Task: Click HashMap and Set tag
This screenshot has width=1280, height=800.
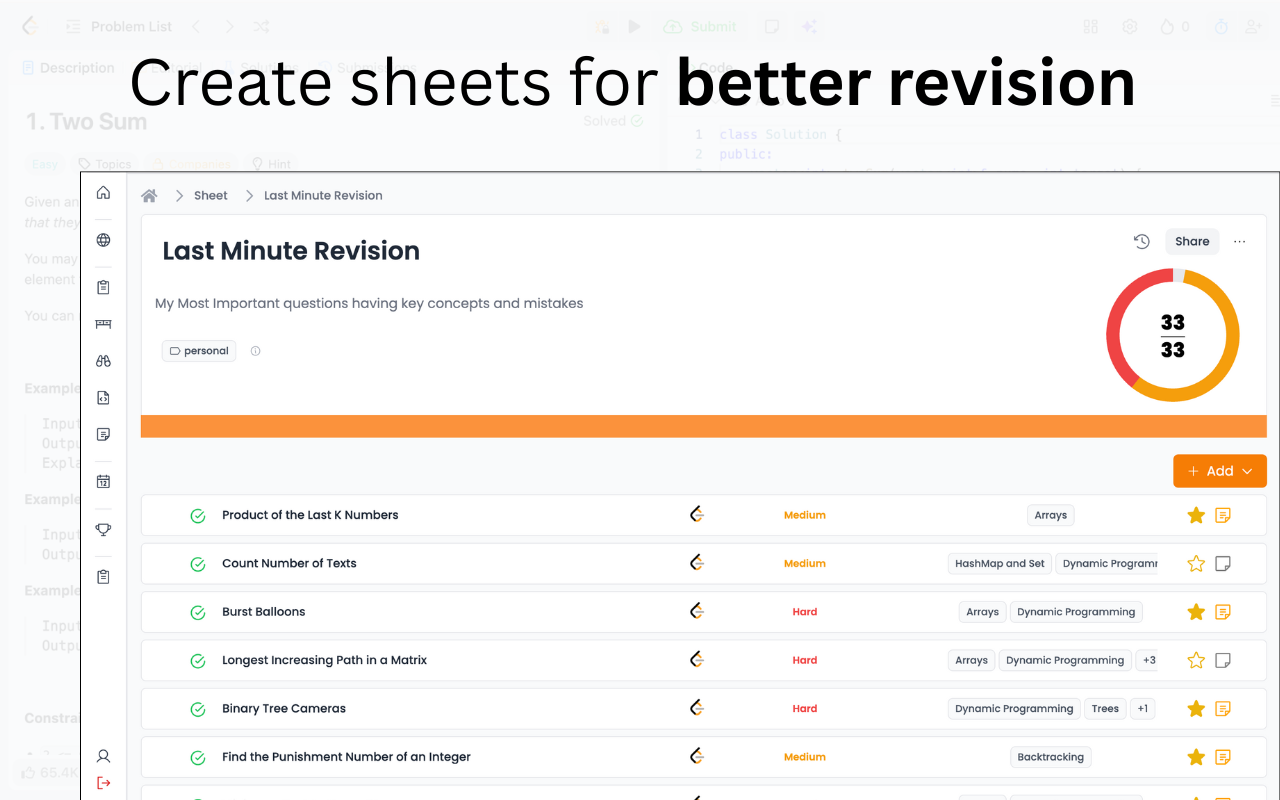Action: (999, 563)
